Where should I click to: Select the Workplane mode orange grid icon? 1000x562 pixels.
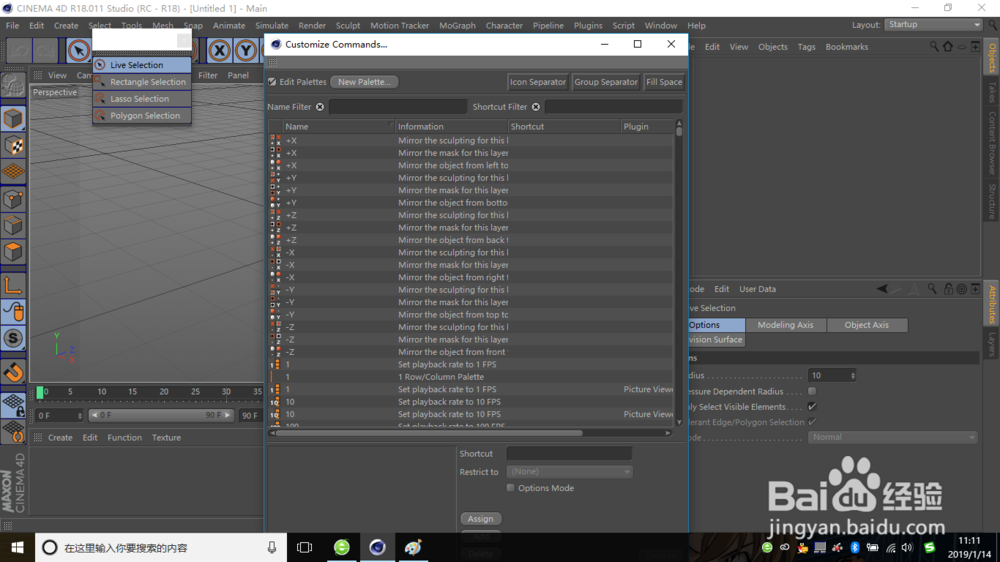[13, 172]
